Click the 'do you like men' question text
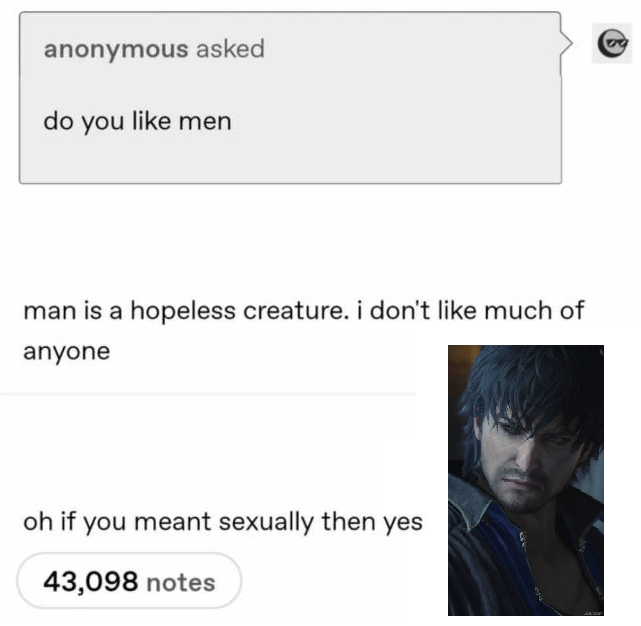641x626 pixels. (137, 122)
